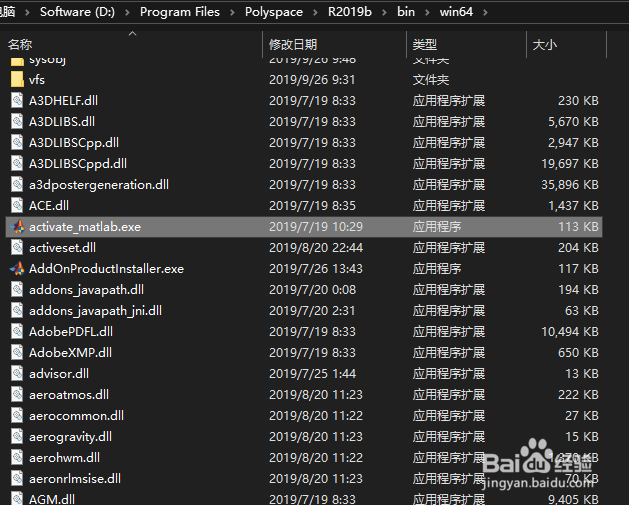Click the aerogravity.dll file icon
This screenshot has width=629, height=505.
point(17,436)
